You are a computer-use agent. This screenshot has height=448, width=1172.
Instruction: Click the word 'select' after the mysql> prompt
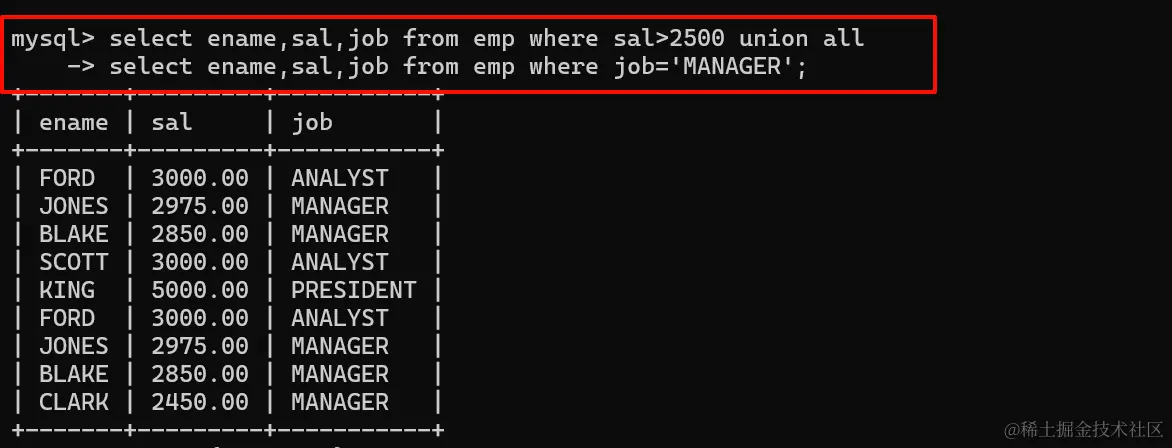tap(150, 39)
